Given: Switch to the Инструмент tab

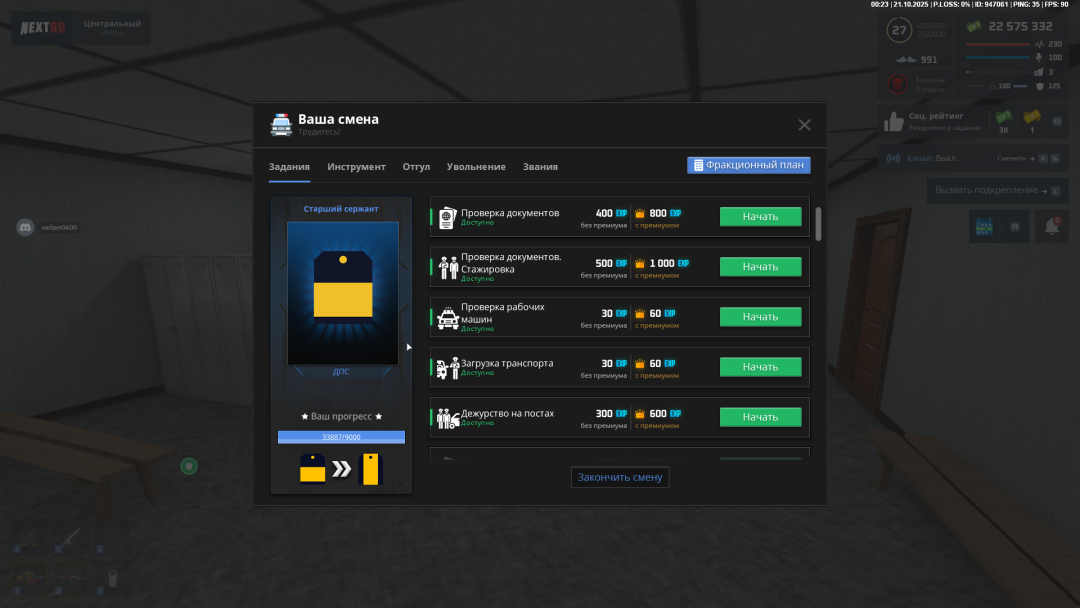Looking at the screenshot, I should point(356,167).
